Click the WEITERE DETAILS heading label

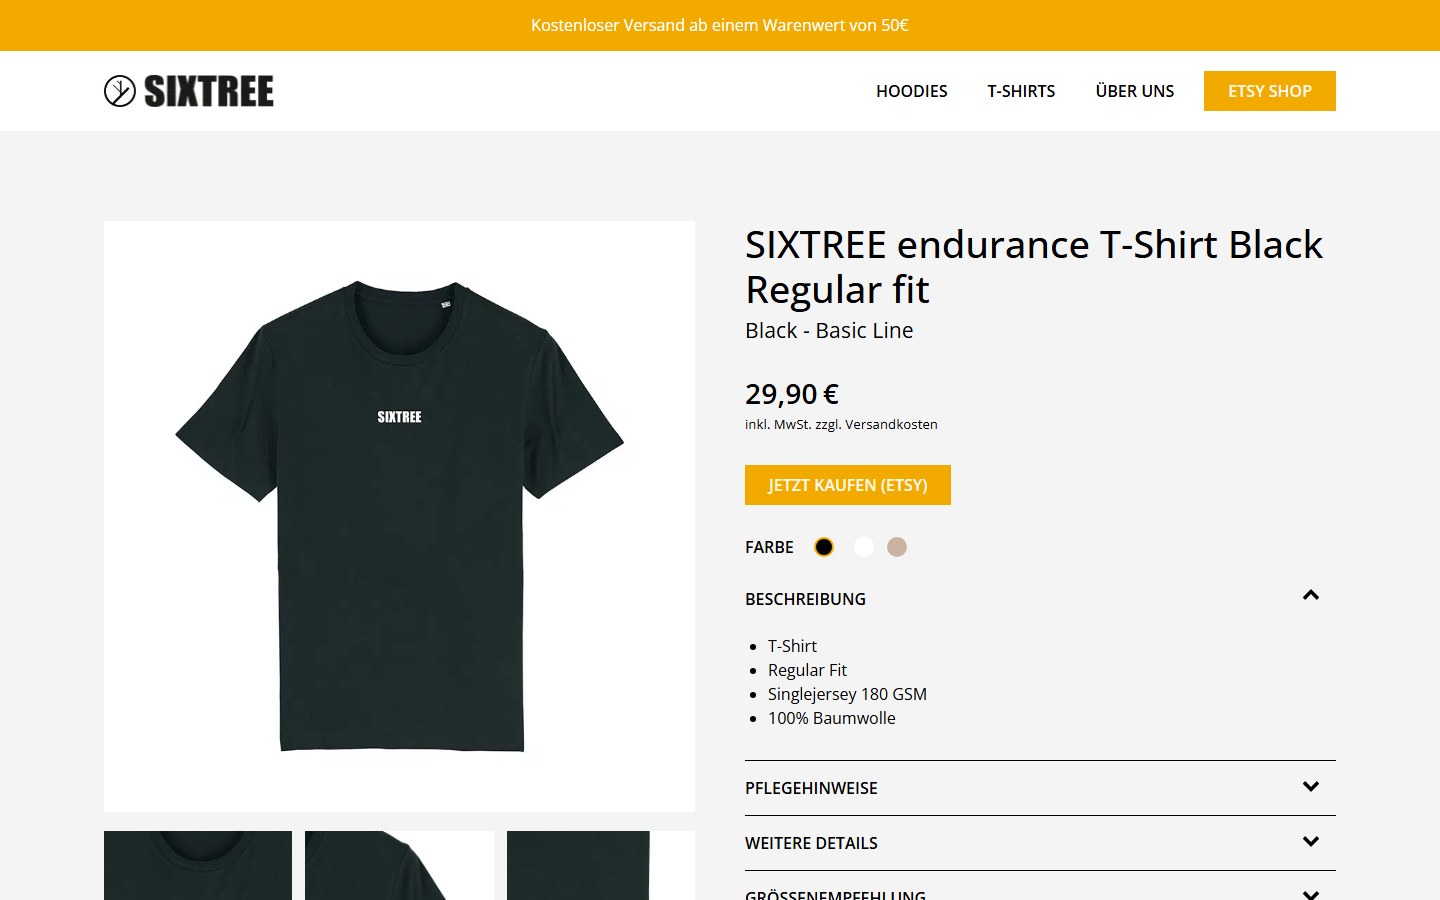coord(811,843)
